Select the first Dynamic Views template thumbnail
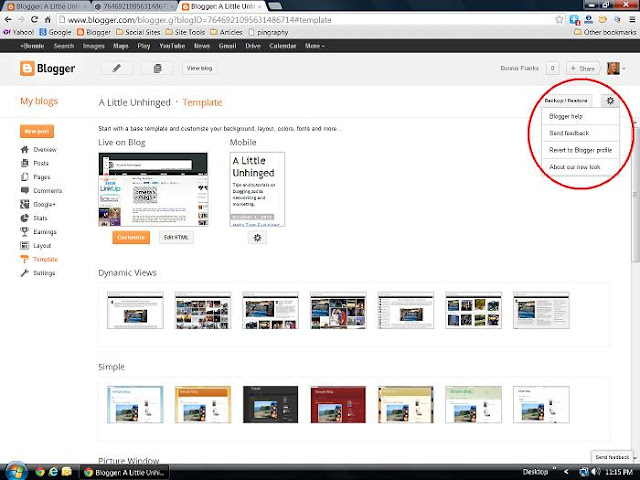 tap(135, 310)
